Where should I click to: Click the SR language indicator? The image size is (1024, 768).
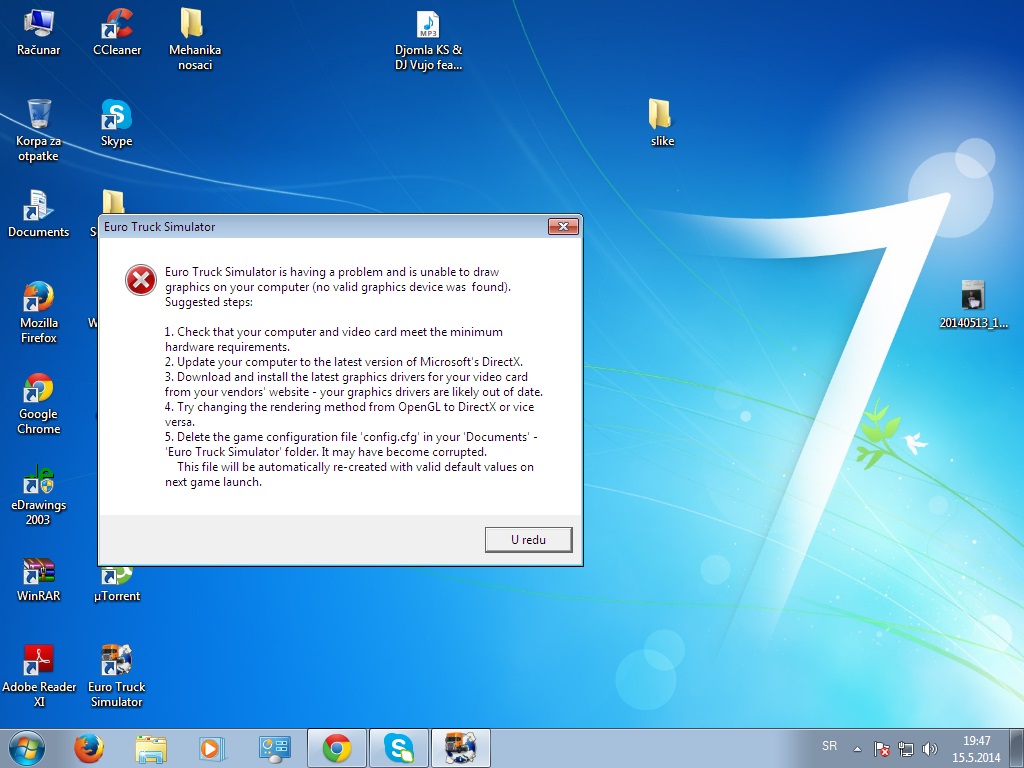(x=829, y=746)
